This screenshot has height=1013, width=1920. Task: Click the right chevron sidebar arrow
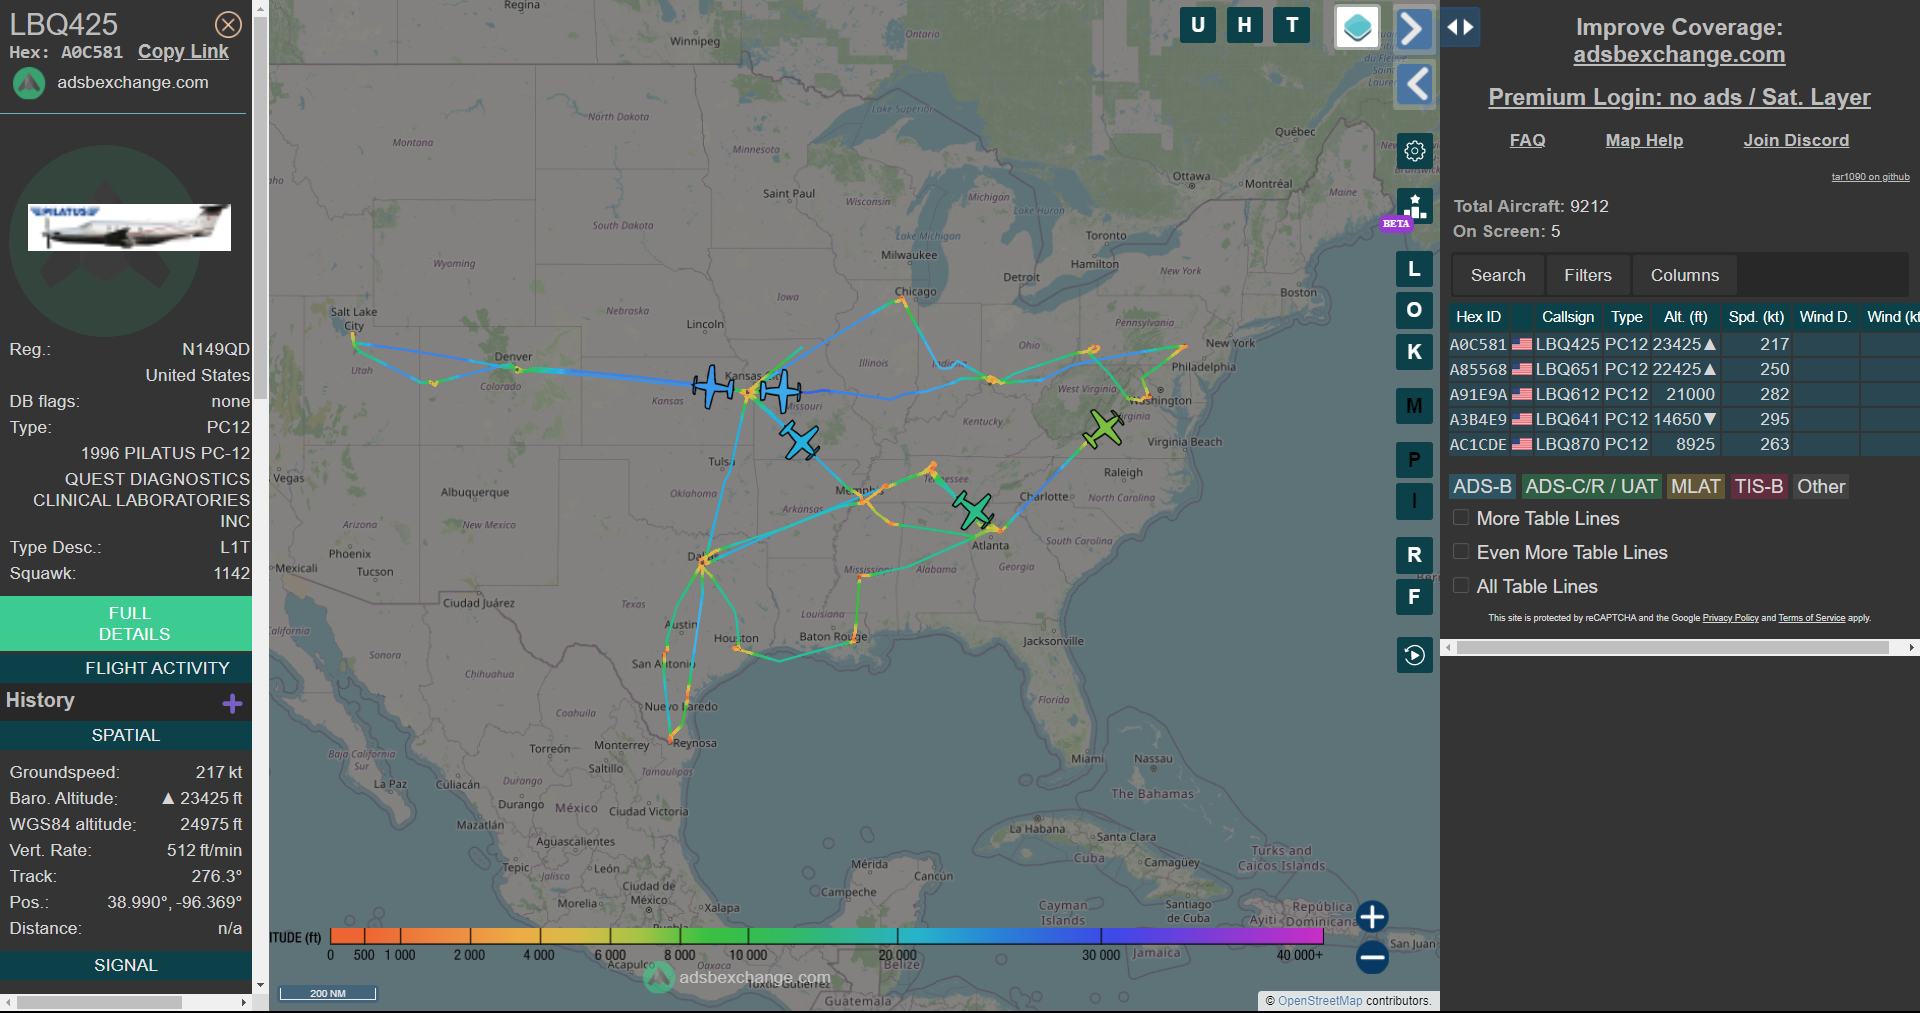[1414, 28]
